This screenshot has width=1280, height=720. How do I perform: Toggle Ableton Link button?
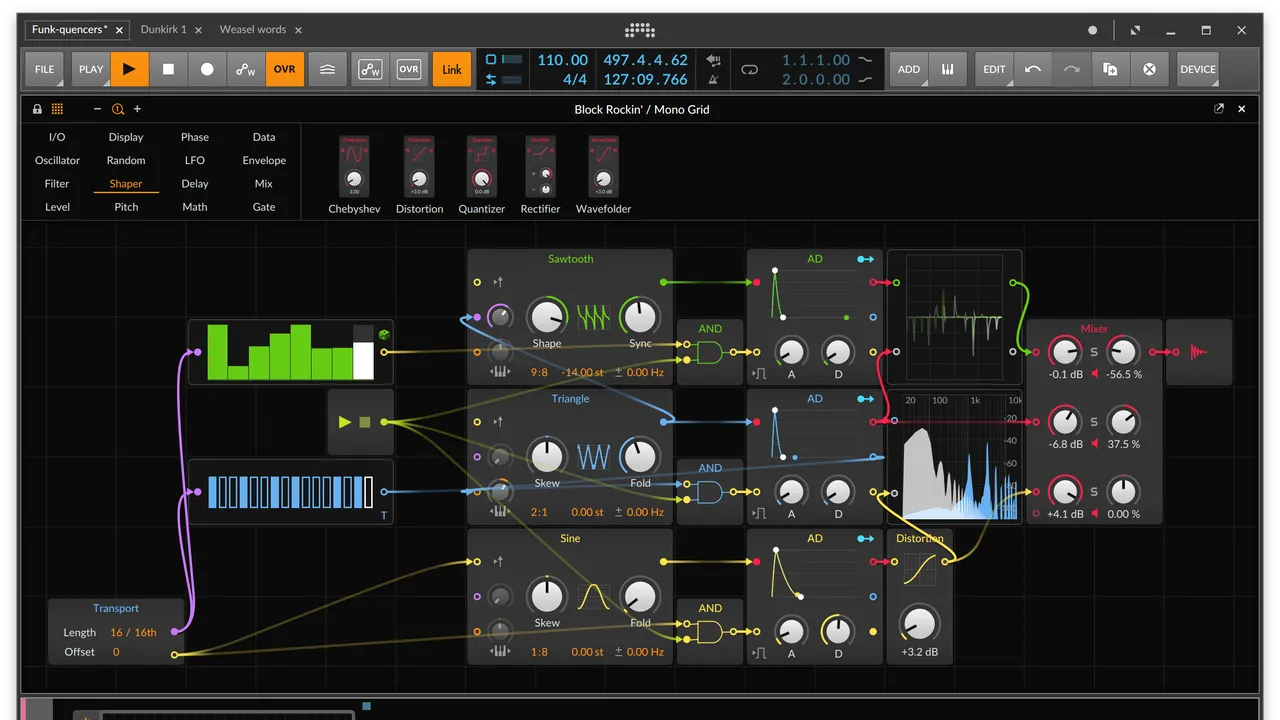452,69
